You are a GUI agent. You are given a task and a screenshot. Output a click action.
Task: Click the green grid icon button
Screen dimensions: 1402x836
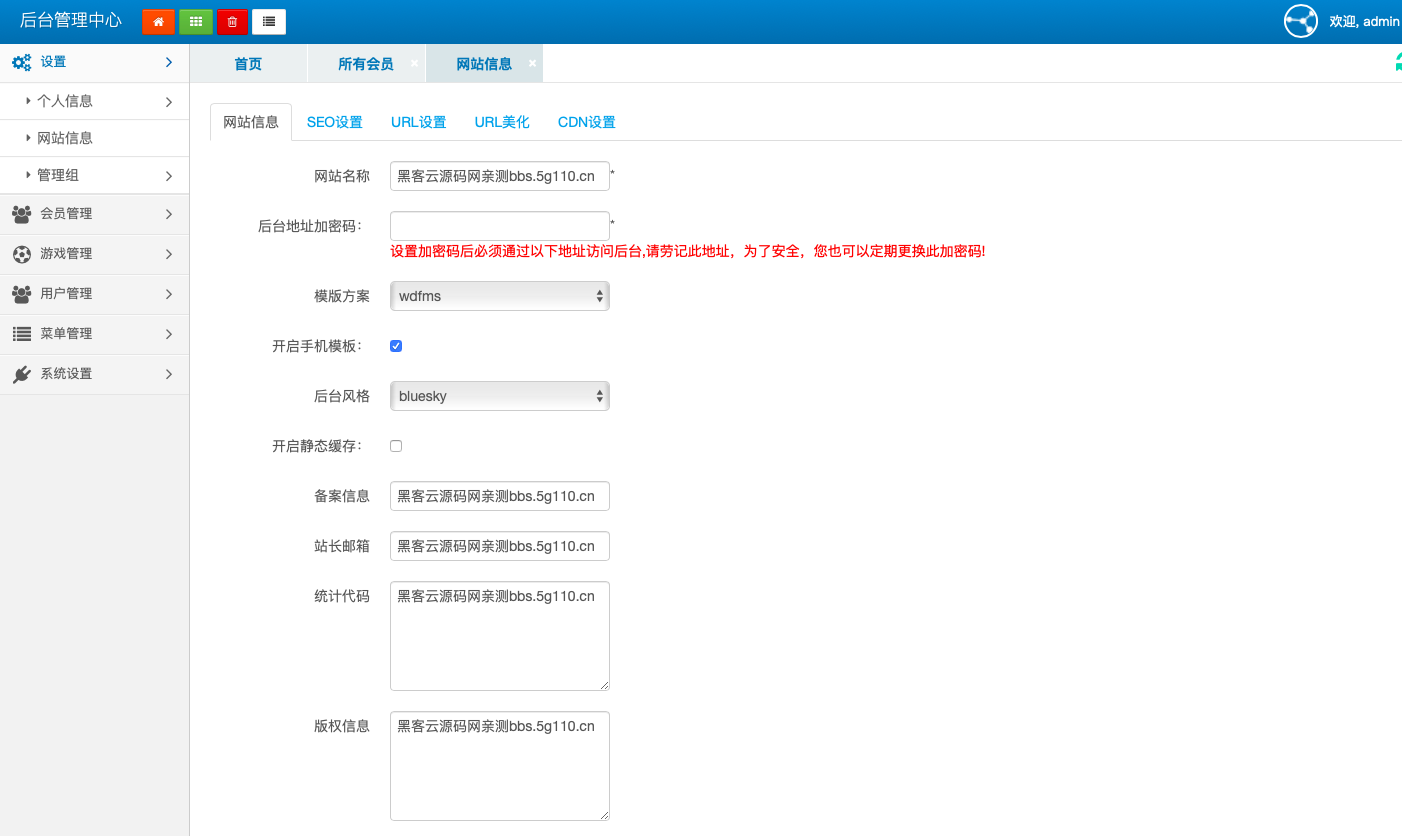[x=195, y=21]
